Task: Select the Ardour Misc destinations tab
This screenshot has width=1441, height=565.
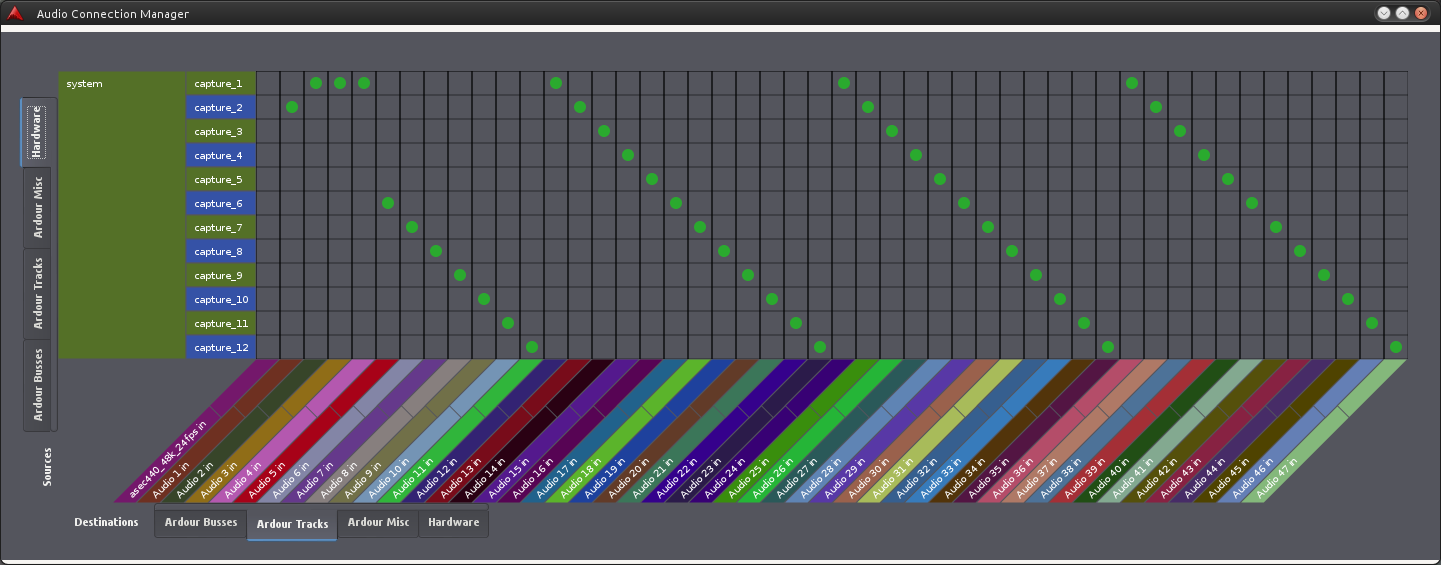Action: coord(378,523)
